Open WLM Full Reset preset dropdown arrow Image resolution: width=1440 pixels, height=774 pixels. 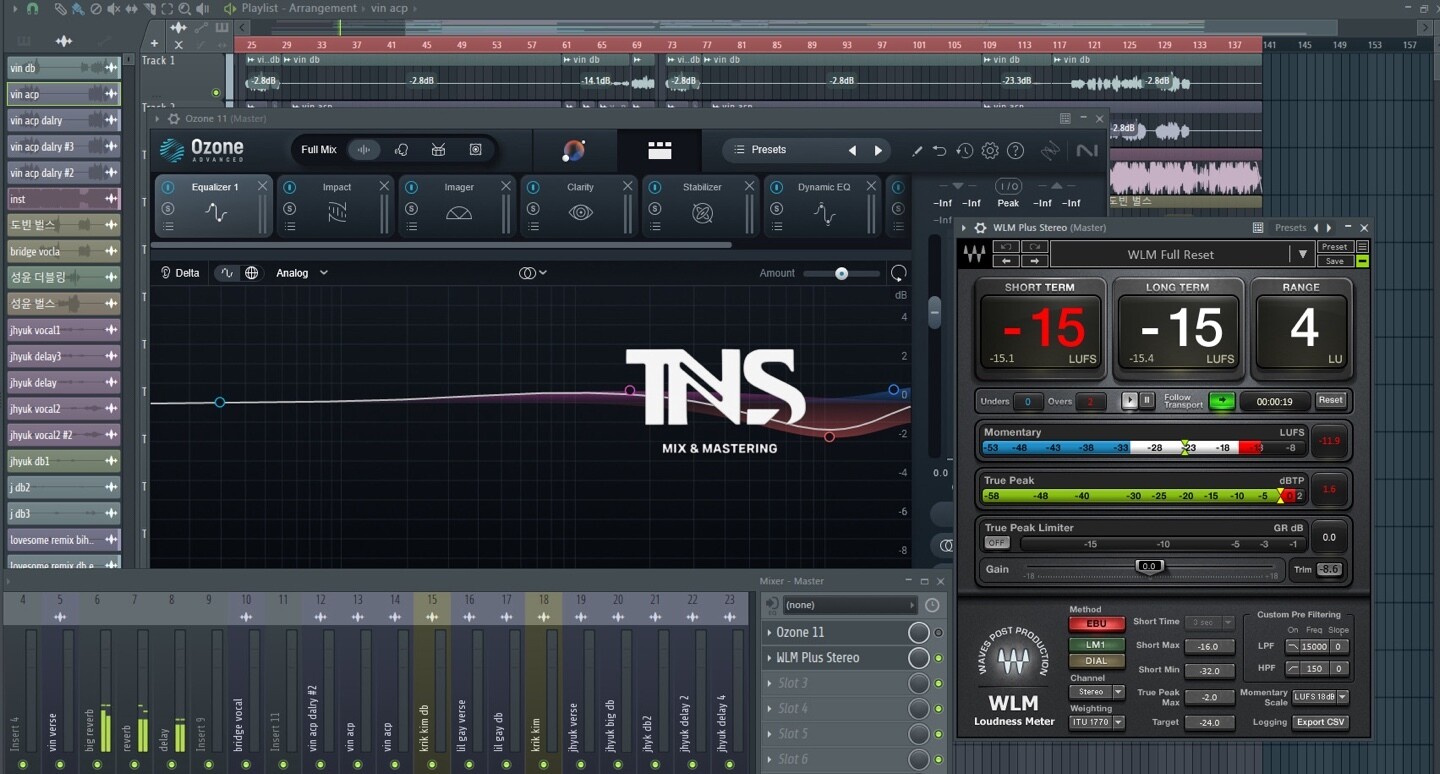pyautogui.click(x=1302, y=255)
